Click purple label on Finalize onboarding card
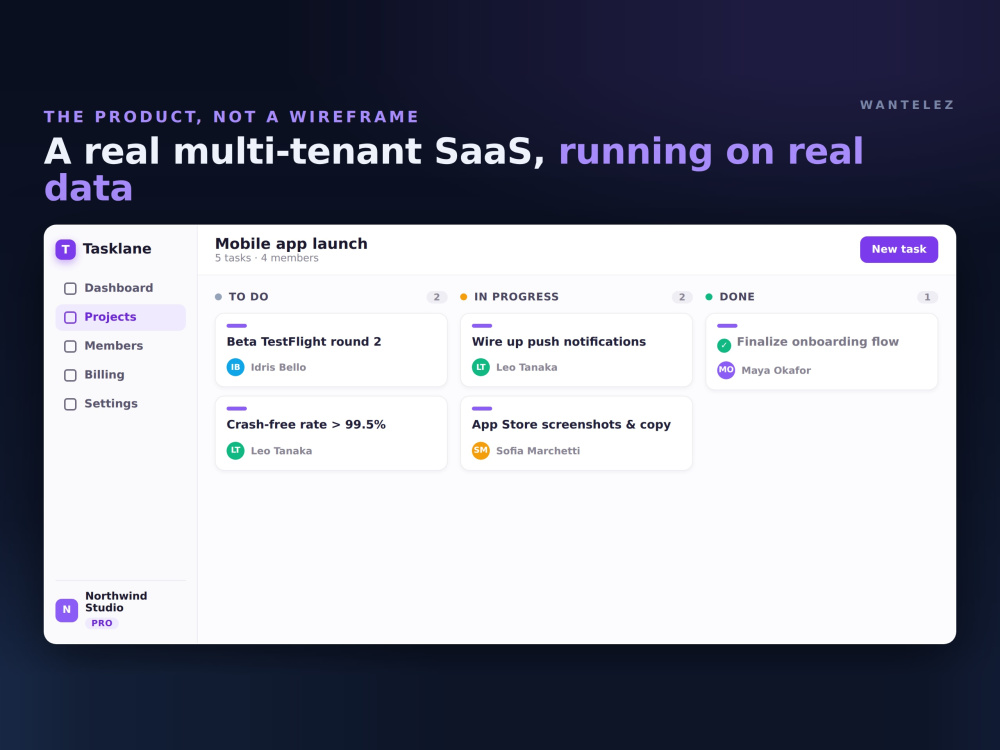 coord(727,326)
